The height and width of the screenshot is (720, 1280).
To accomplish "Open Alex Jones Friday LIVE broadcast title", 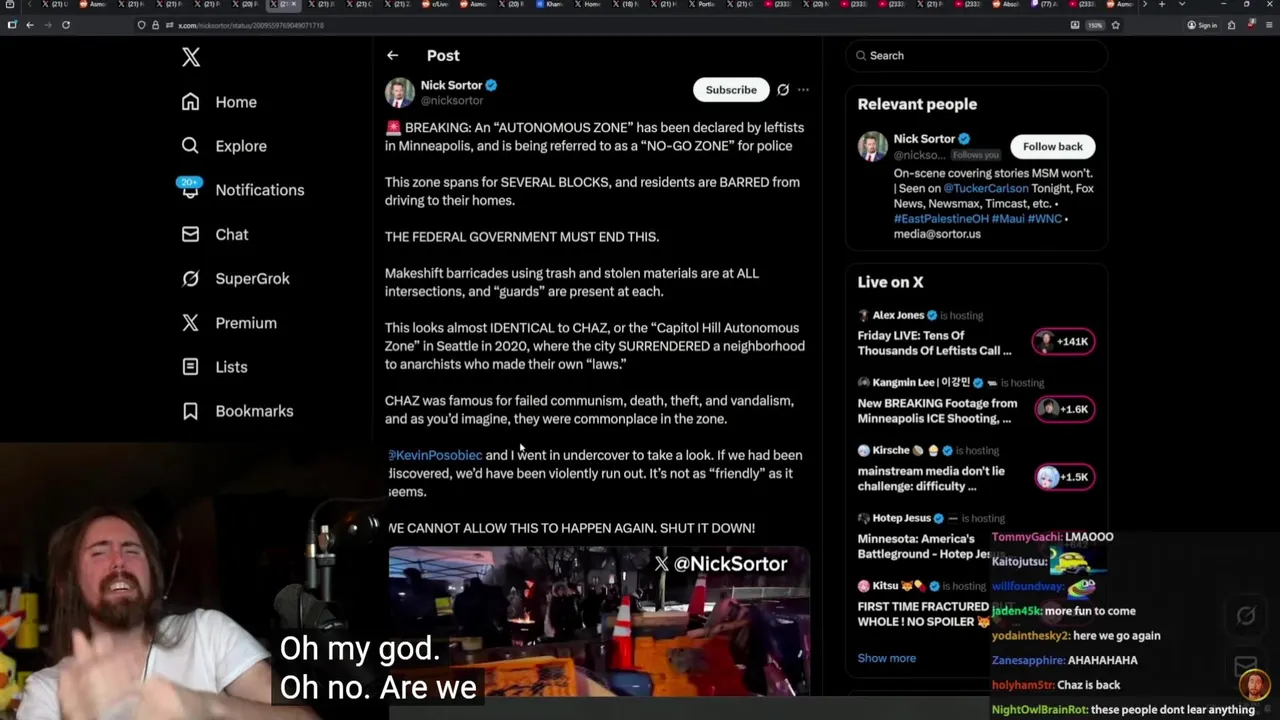I will tap(934, 343).
